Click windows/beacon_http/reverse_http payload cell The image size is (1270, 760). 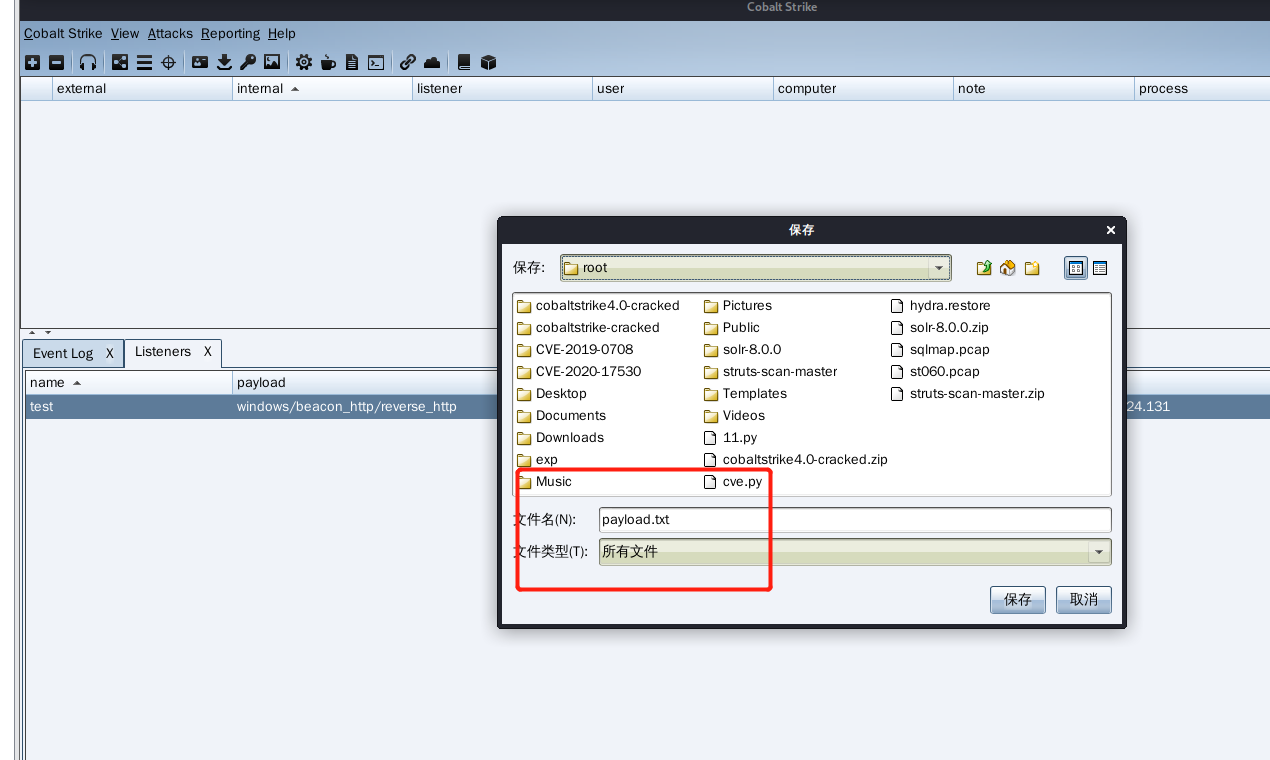coord(346,407)
